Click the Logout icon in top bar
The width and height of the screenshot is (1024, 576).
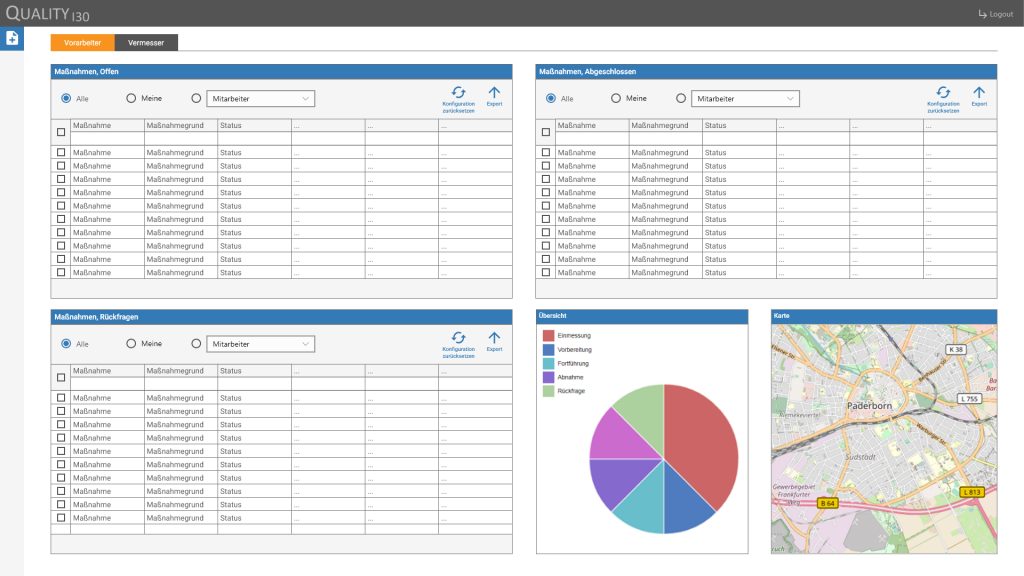click(x=982, y=14)
